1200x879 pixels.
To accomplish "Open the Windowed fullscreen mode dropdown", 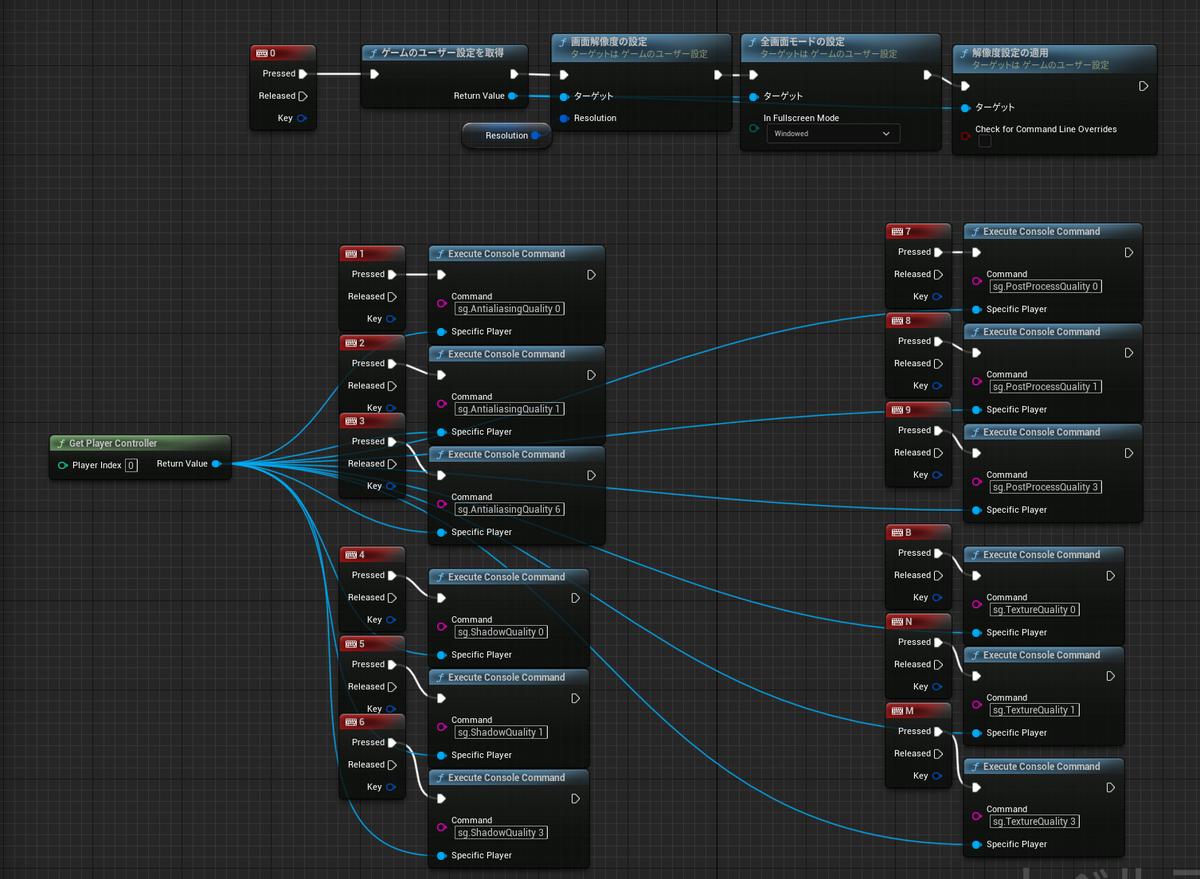I will [x=832, y=133].
